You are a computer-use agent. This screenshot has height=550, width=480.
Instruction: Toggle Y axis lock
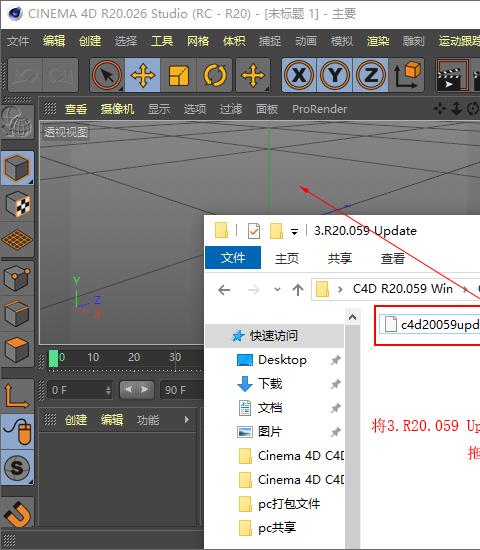pyautogui.click(x=335, y=75)
